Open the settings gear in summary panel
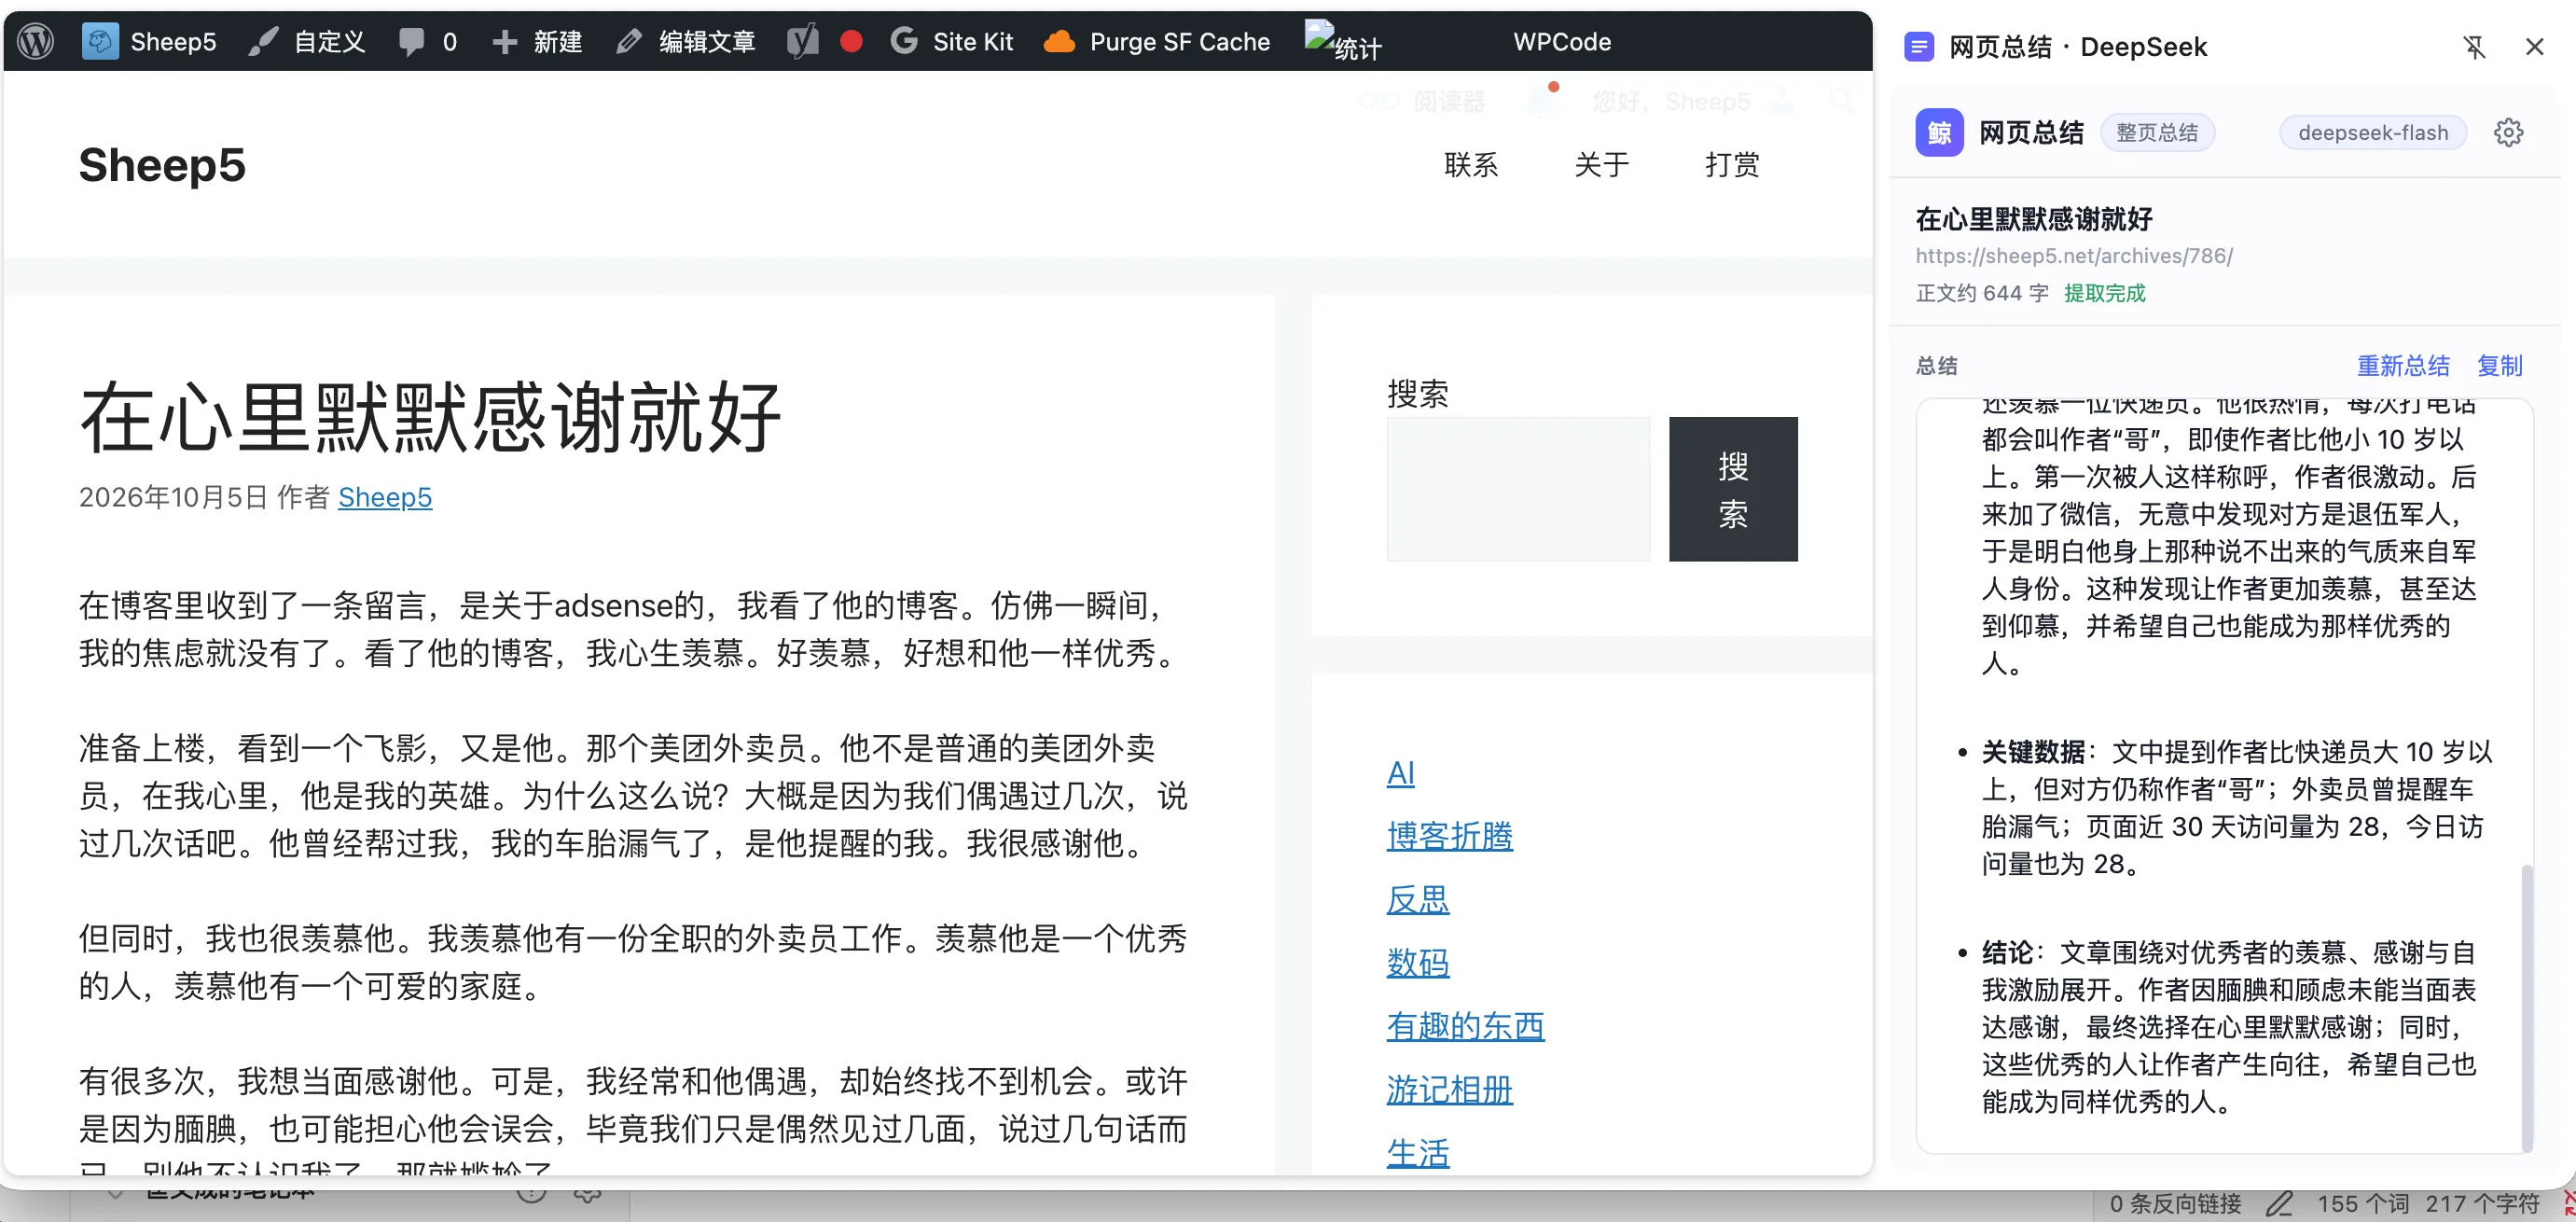The image size is (2576, 1222). point(2508,132)
